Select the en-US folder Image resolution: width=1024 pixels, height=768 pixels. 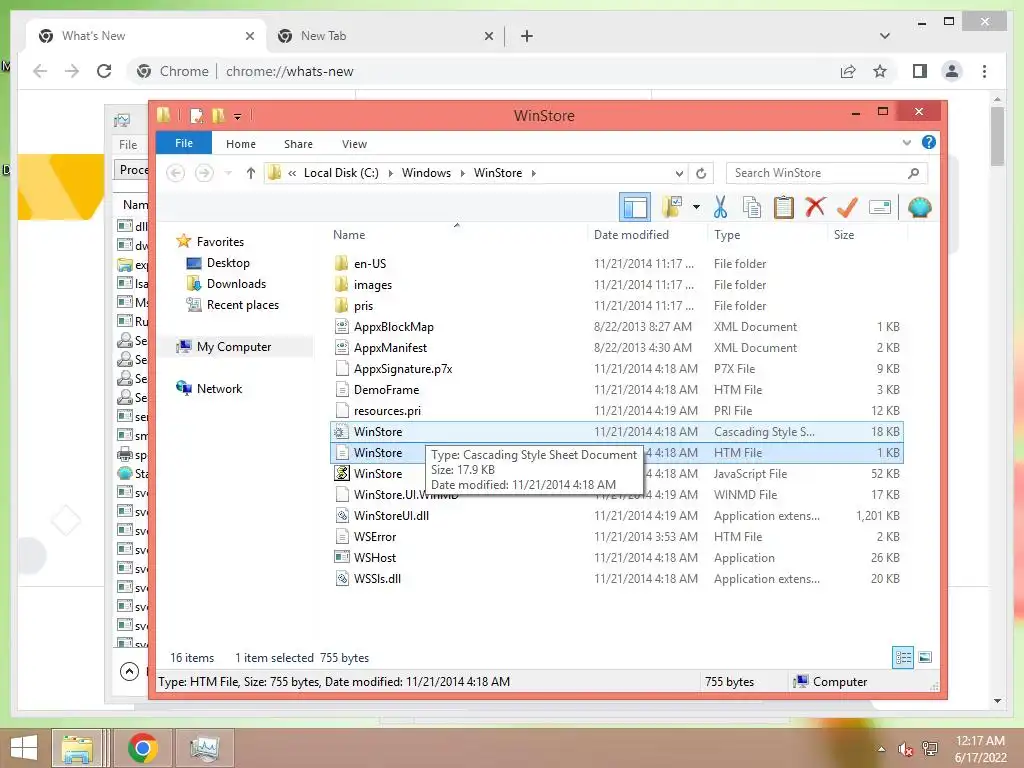616,264
